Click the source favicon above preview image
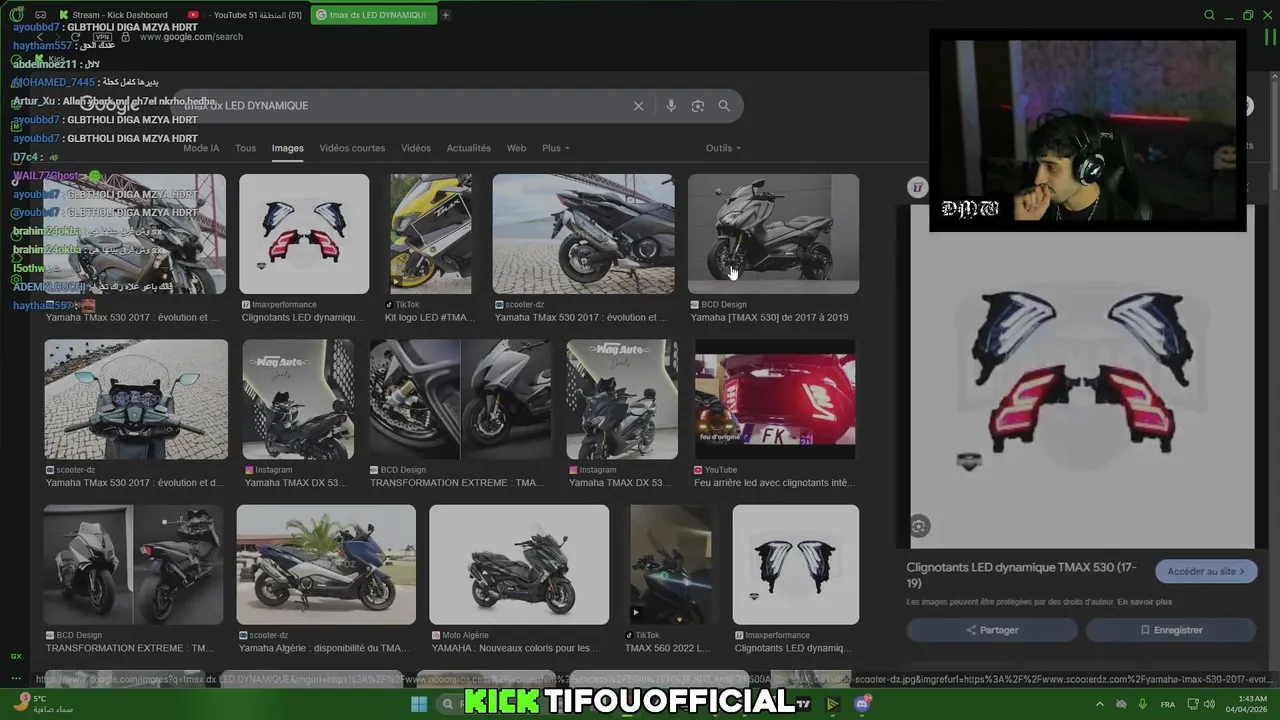Image resolution: width=1280 pixels, height=720 pixels. (917, 187)
